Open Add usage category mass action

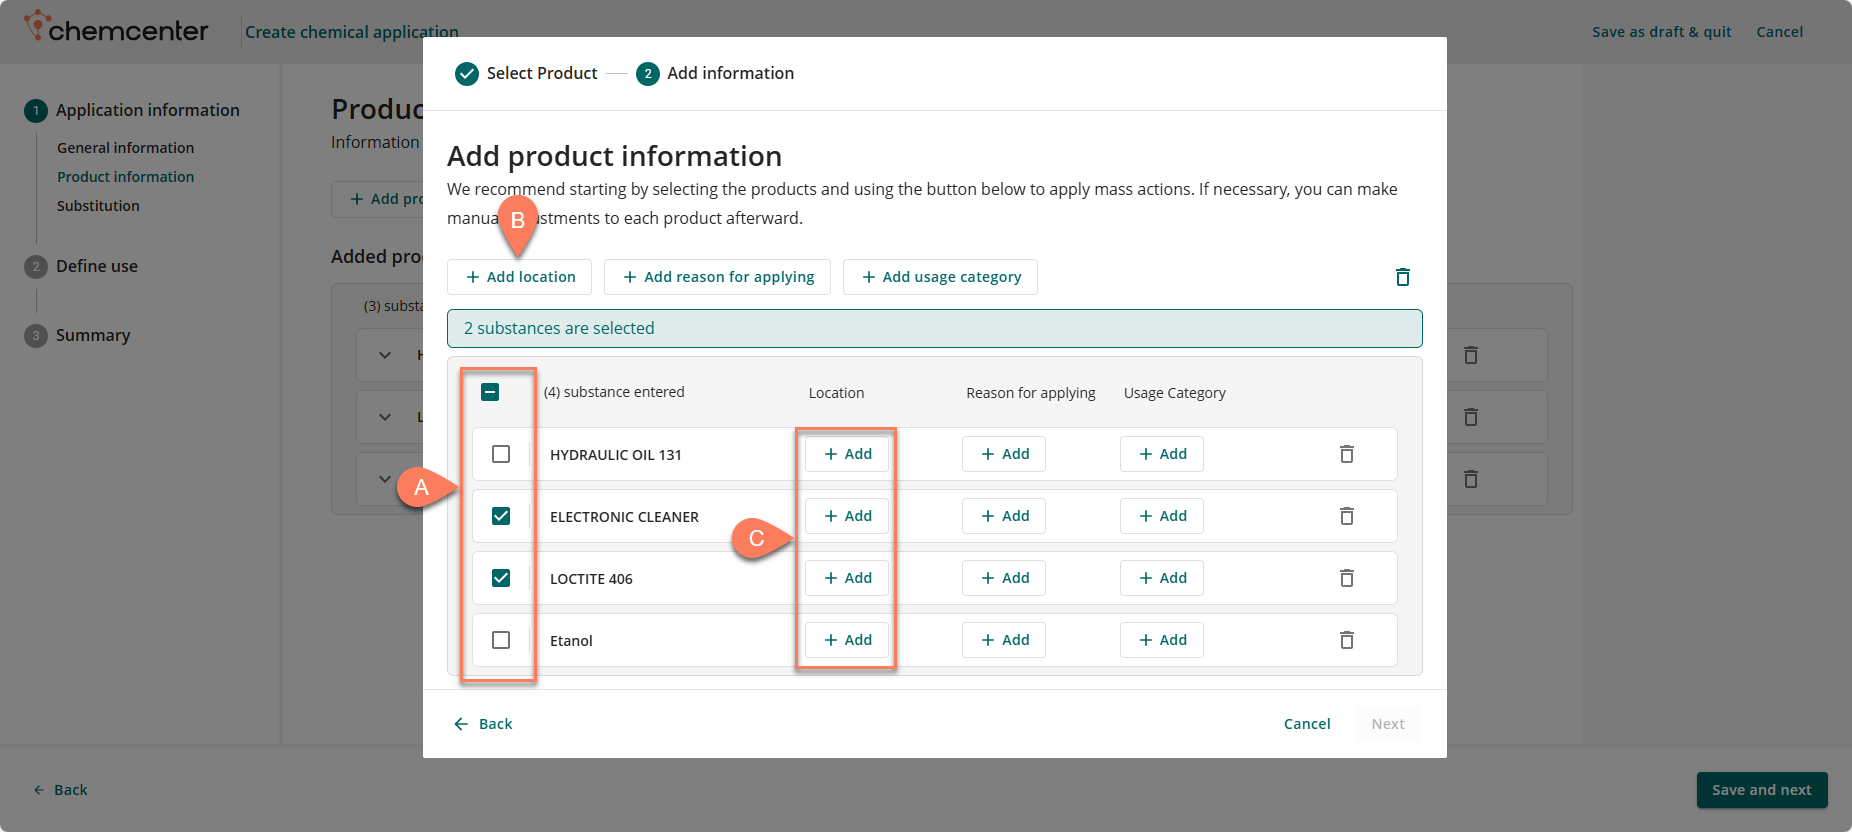pos(940,277)
